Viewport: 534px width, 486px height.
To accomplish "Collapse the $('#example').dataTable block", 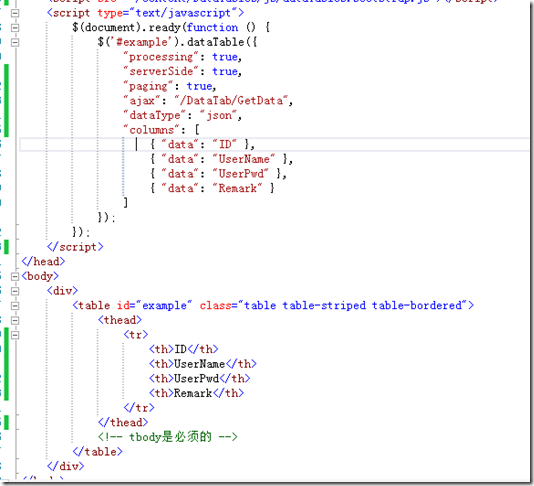I will pos(15,43).
